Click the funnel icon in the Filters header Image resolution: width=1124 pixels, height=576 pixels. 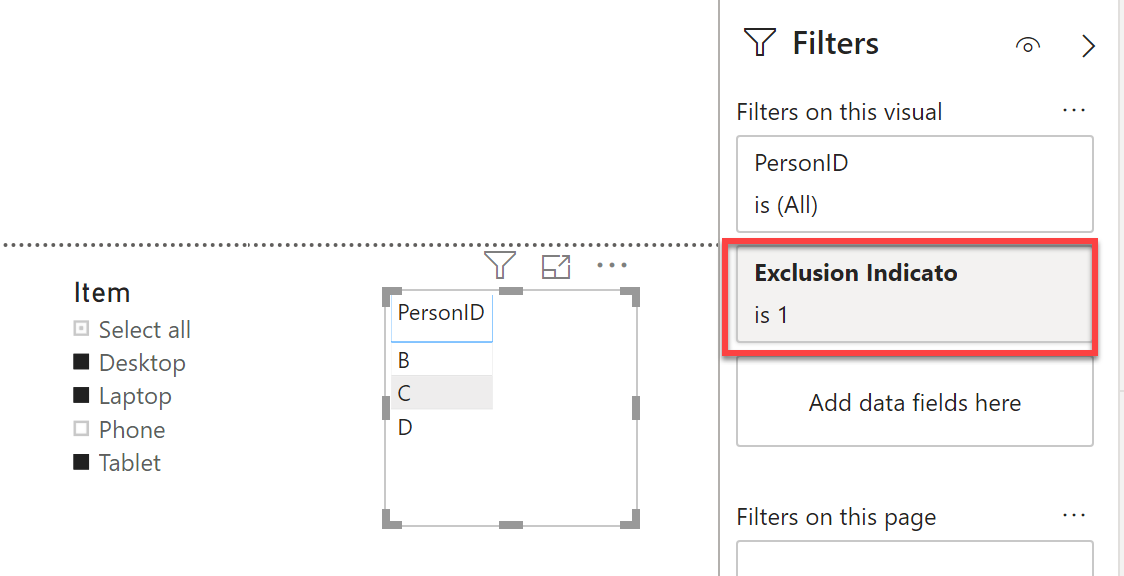[x=761, y=43]
